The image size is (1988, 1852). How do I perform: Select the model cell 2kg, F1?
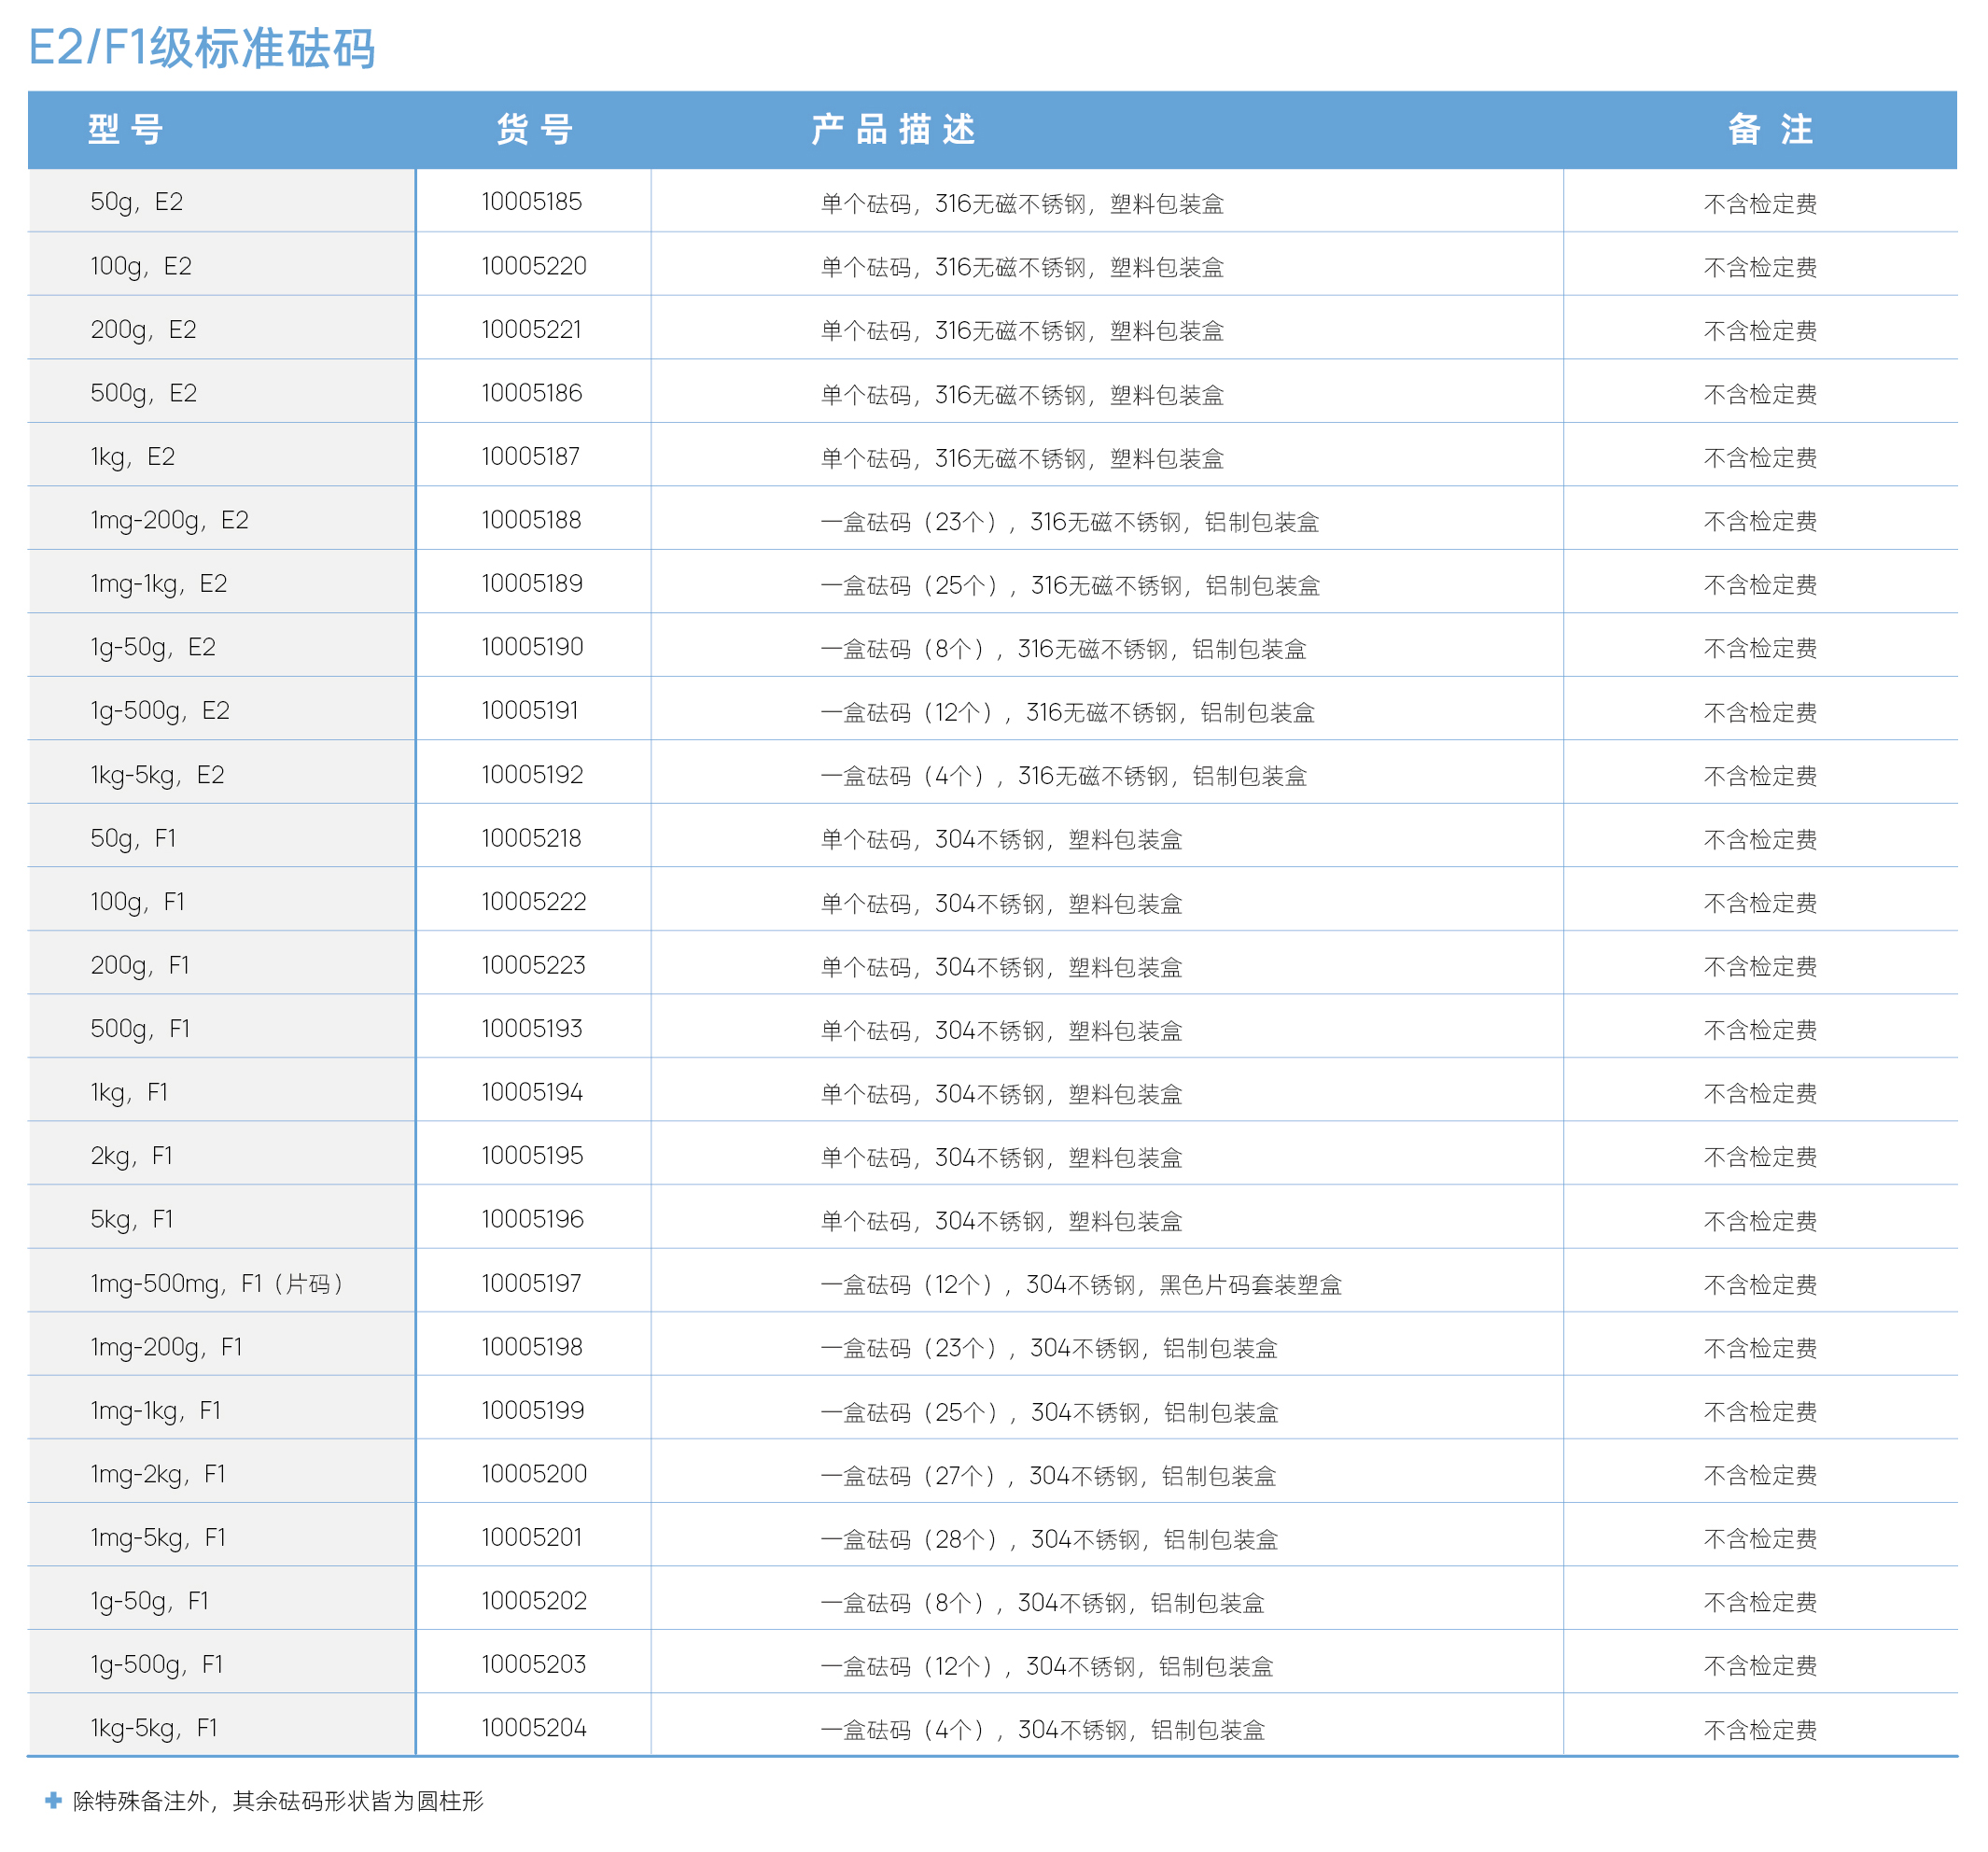coord(132,1156)
